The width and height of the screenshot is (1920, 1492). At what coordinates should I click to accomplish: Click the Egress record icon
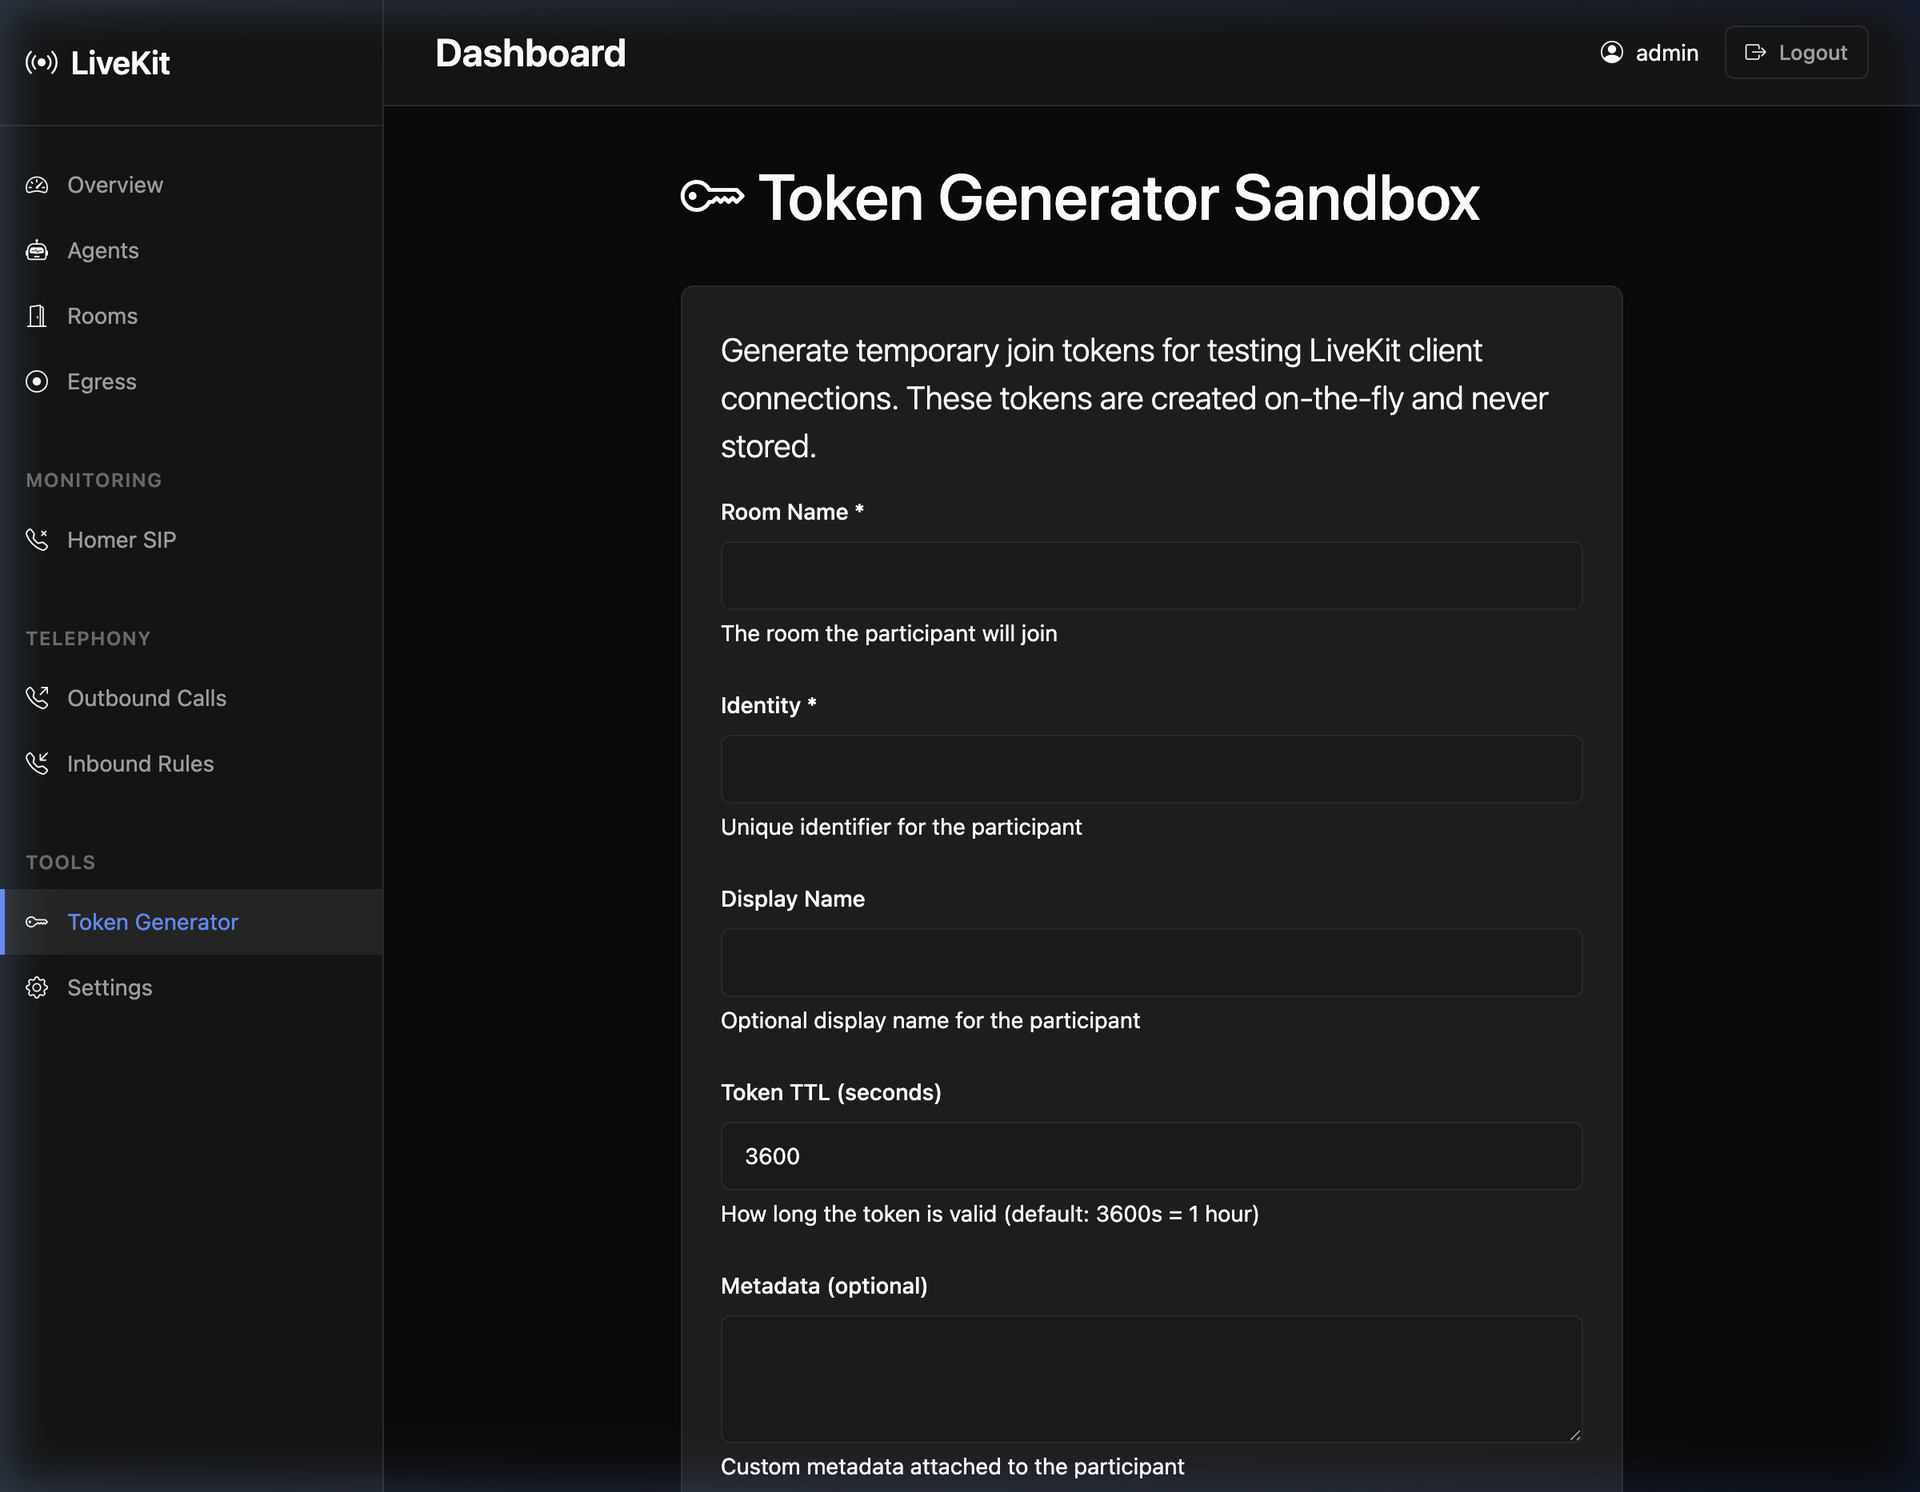(37, 381)
